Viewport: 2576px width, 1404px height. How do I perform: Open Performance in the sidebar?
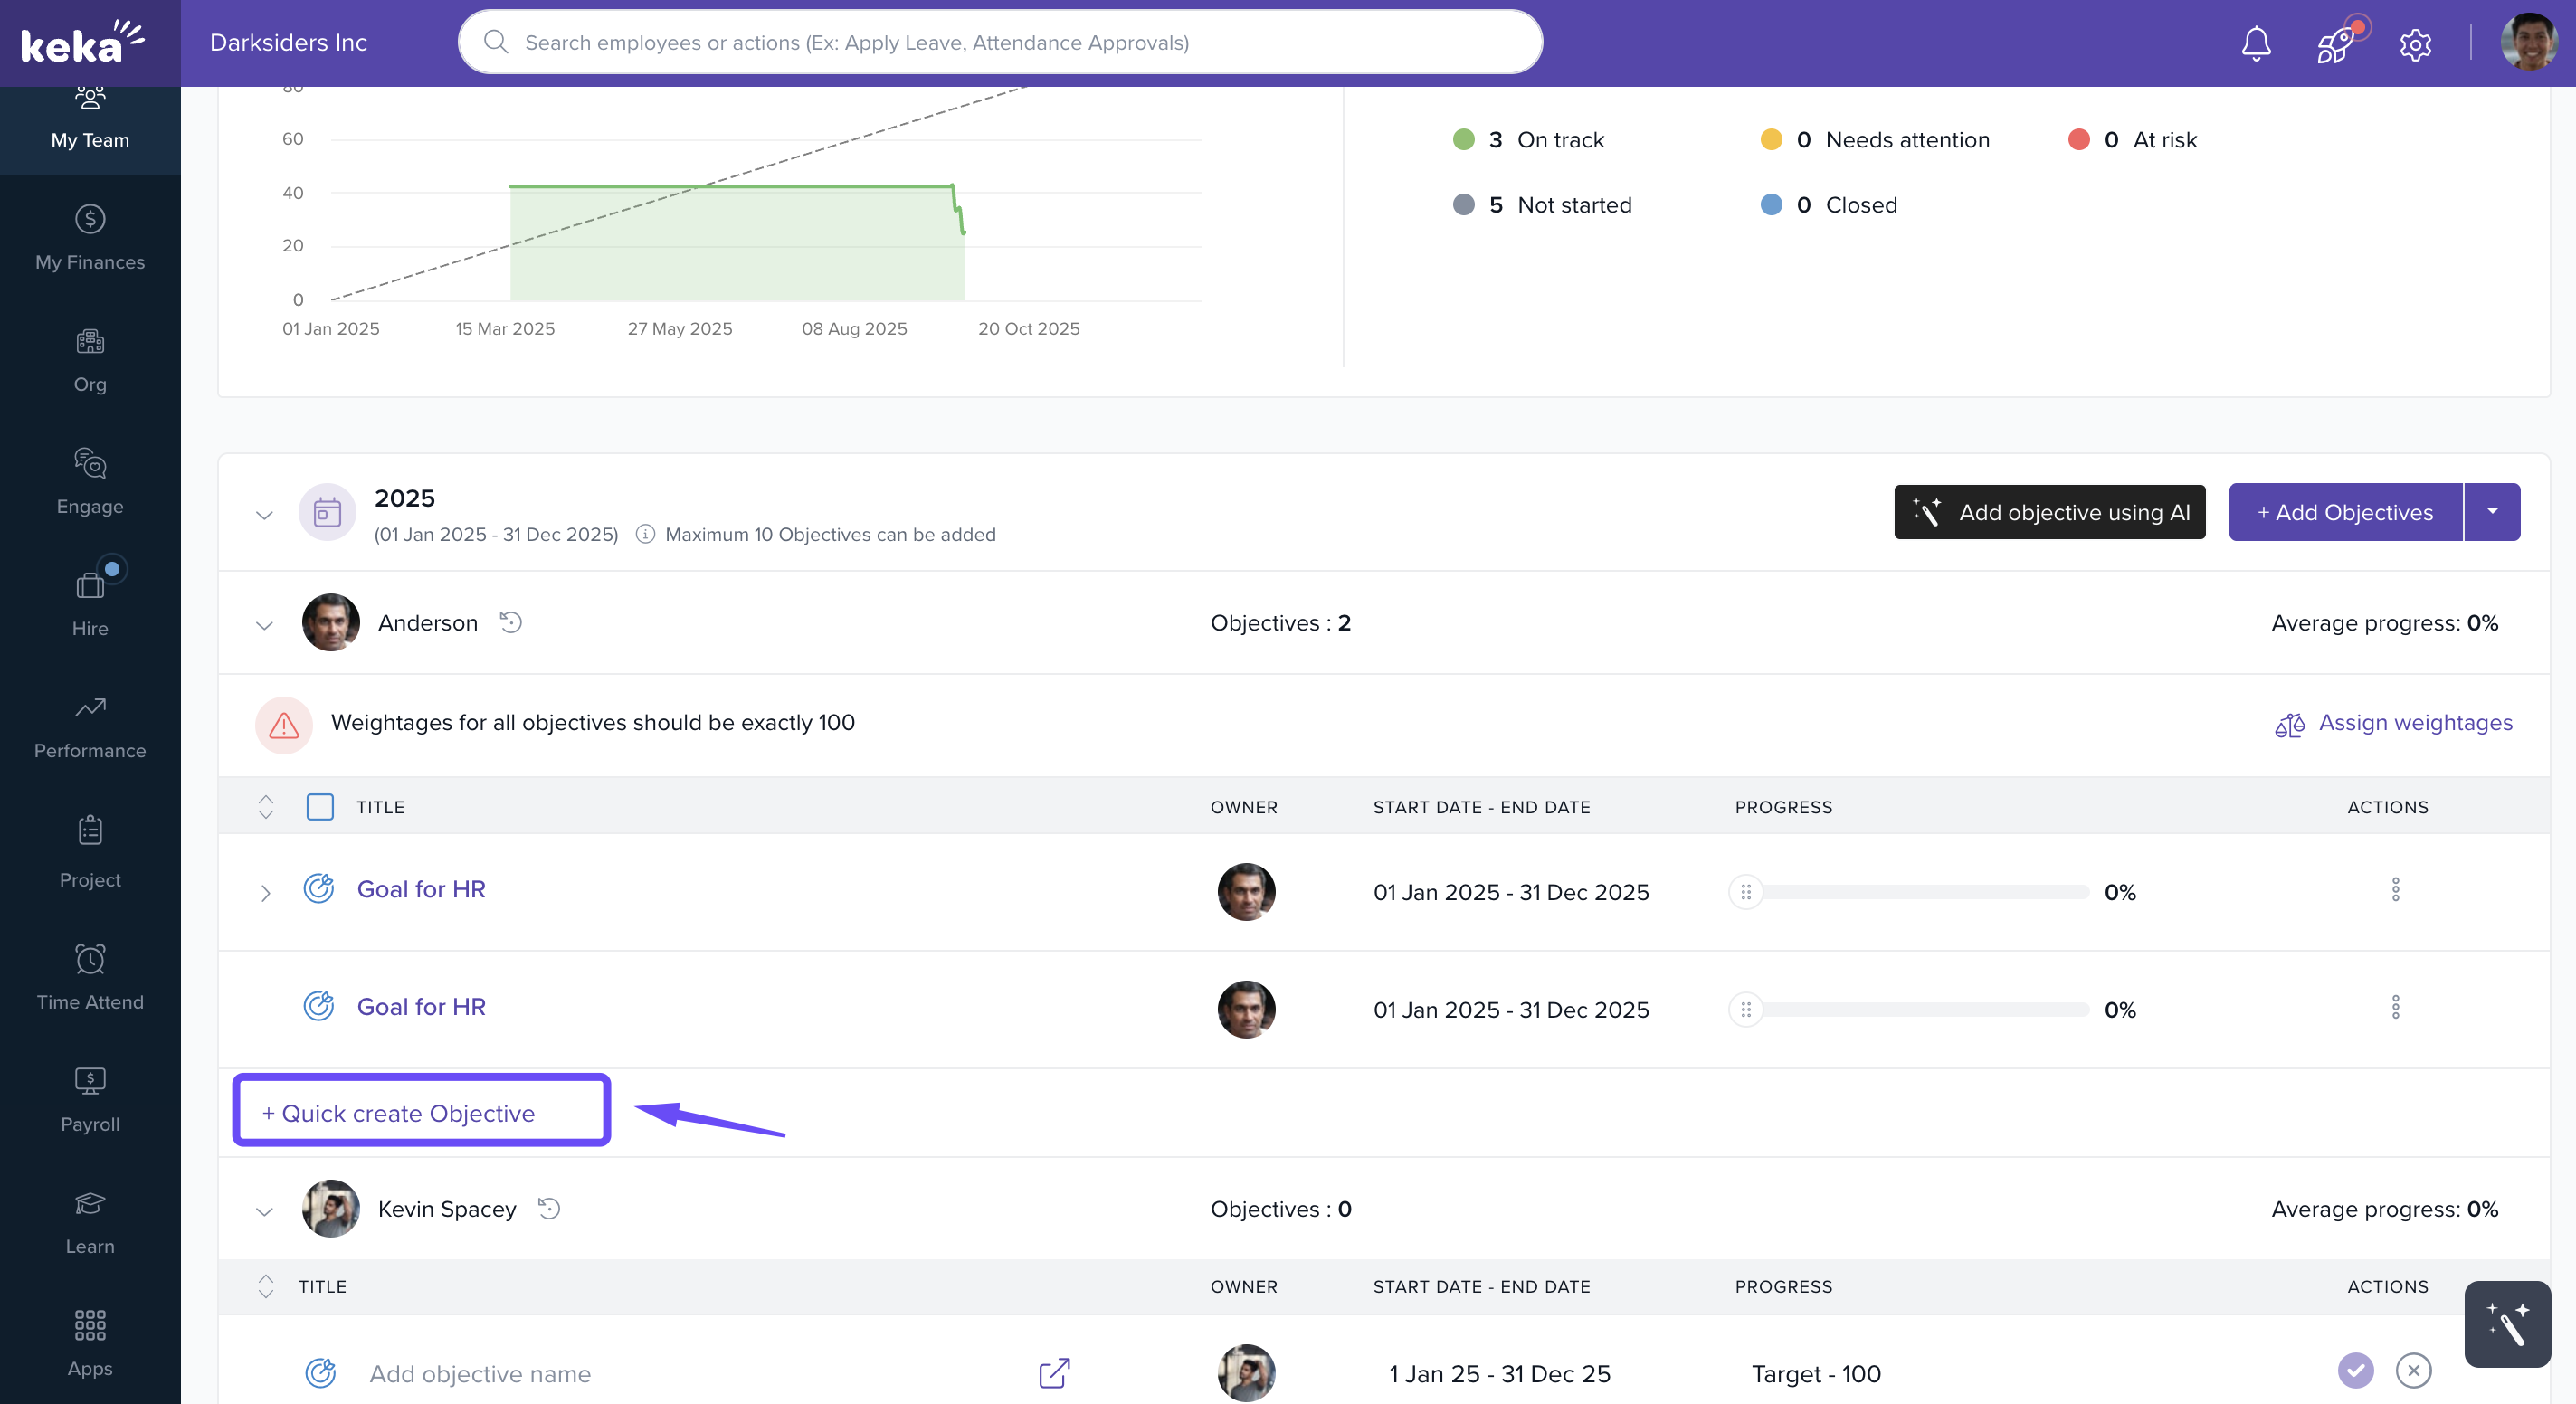[90, 727]
